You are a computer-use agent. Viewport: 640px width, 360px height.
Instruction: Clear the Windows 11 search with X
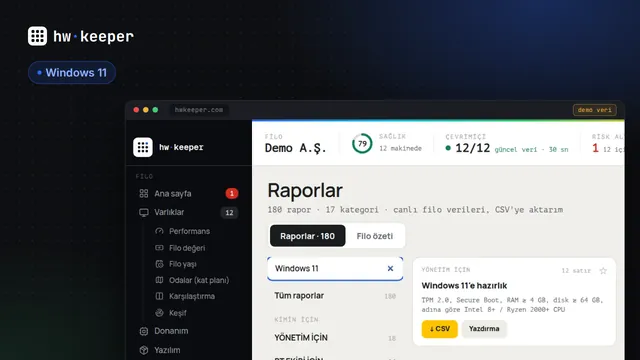390,269
